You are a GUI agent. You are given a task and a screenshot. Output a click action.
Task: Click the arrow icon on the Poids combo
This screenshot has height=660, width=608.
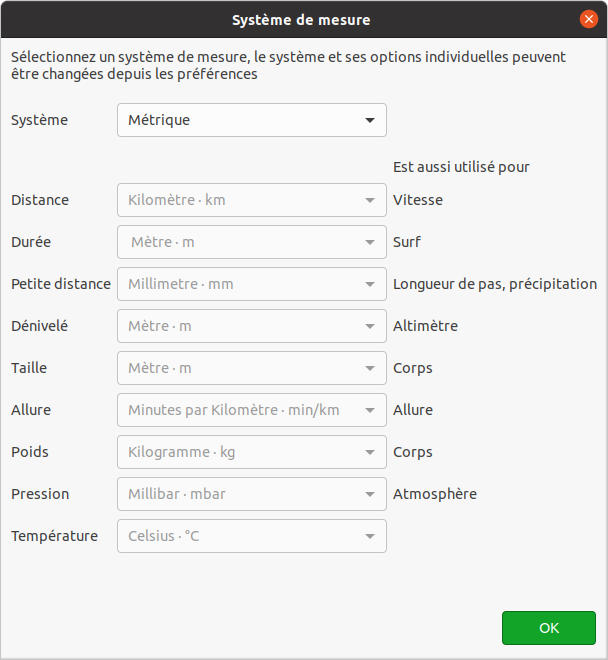[x=370, y=452]
